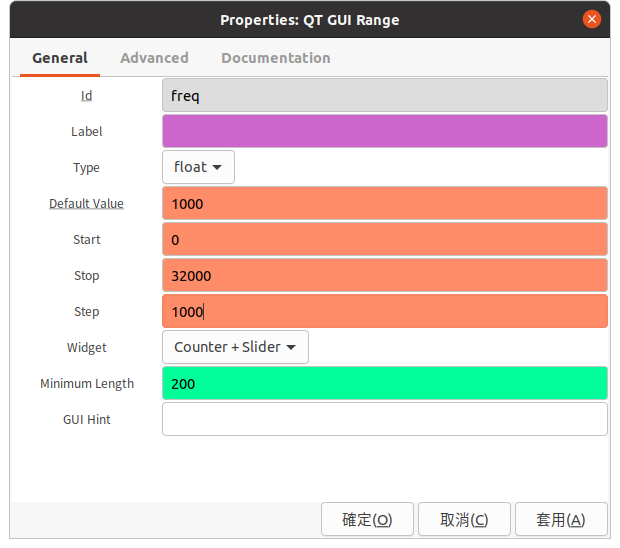Close the Properties dialog with the orange X
620x548 pixels.
click(592, 19)
